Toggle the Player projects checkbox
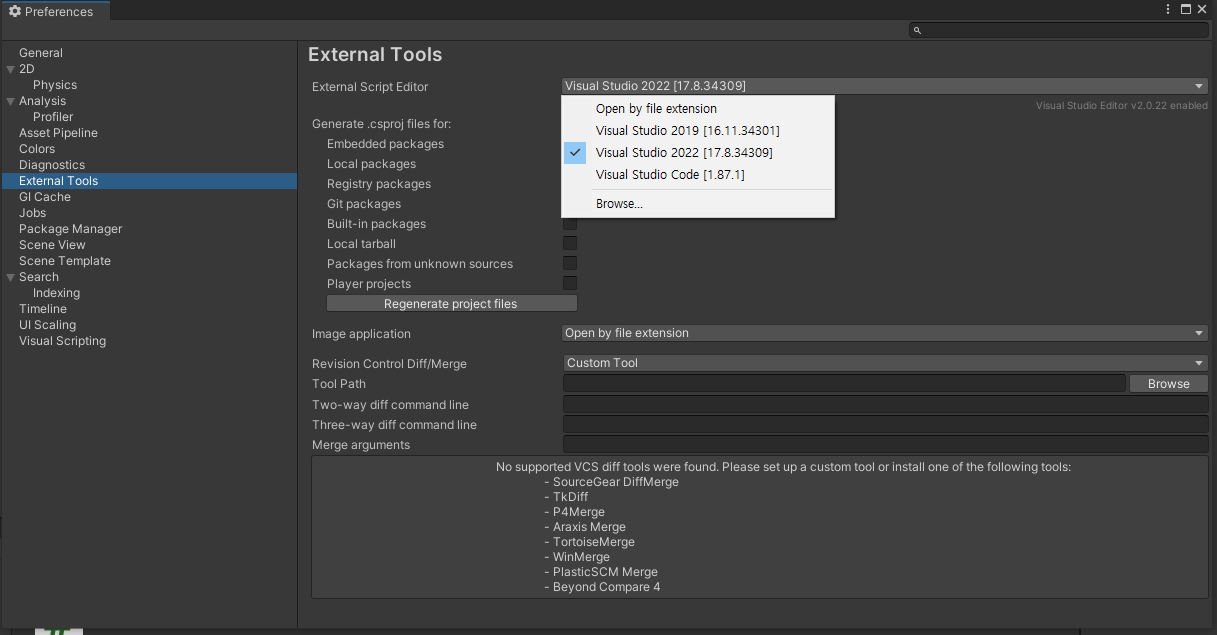The height and width of the screenshot is (635, 1217). [569, 283]
